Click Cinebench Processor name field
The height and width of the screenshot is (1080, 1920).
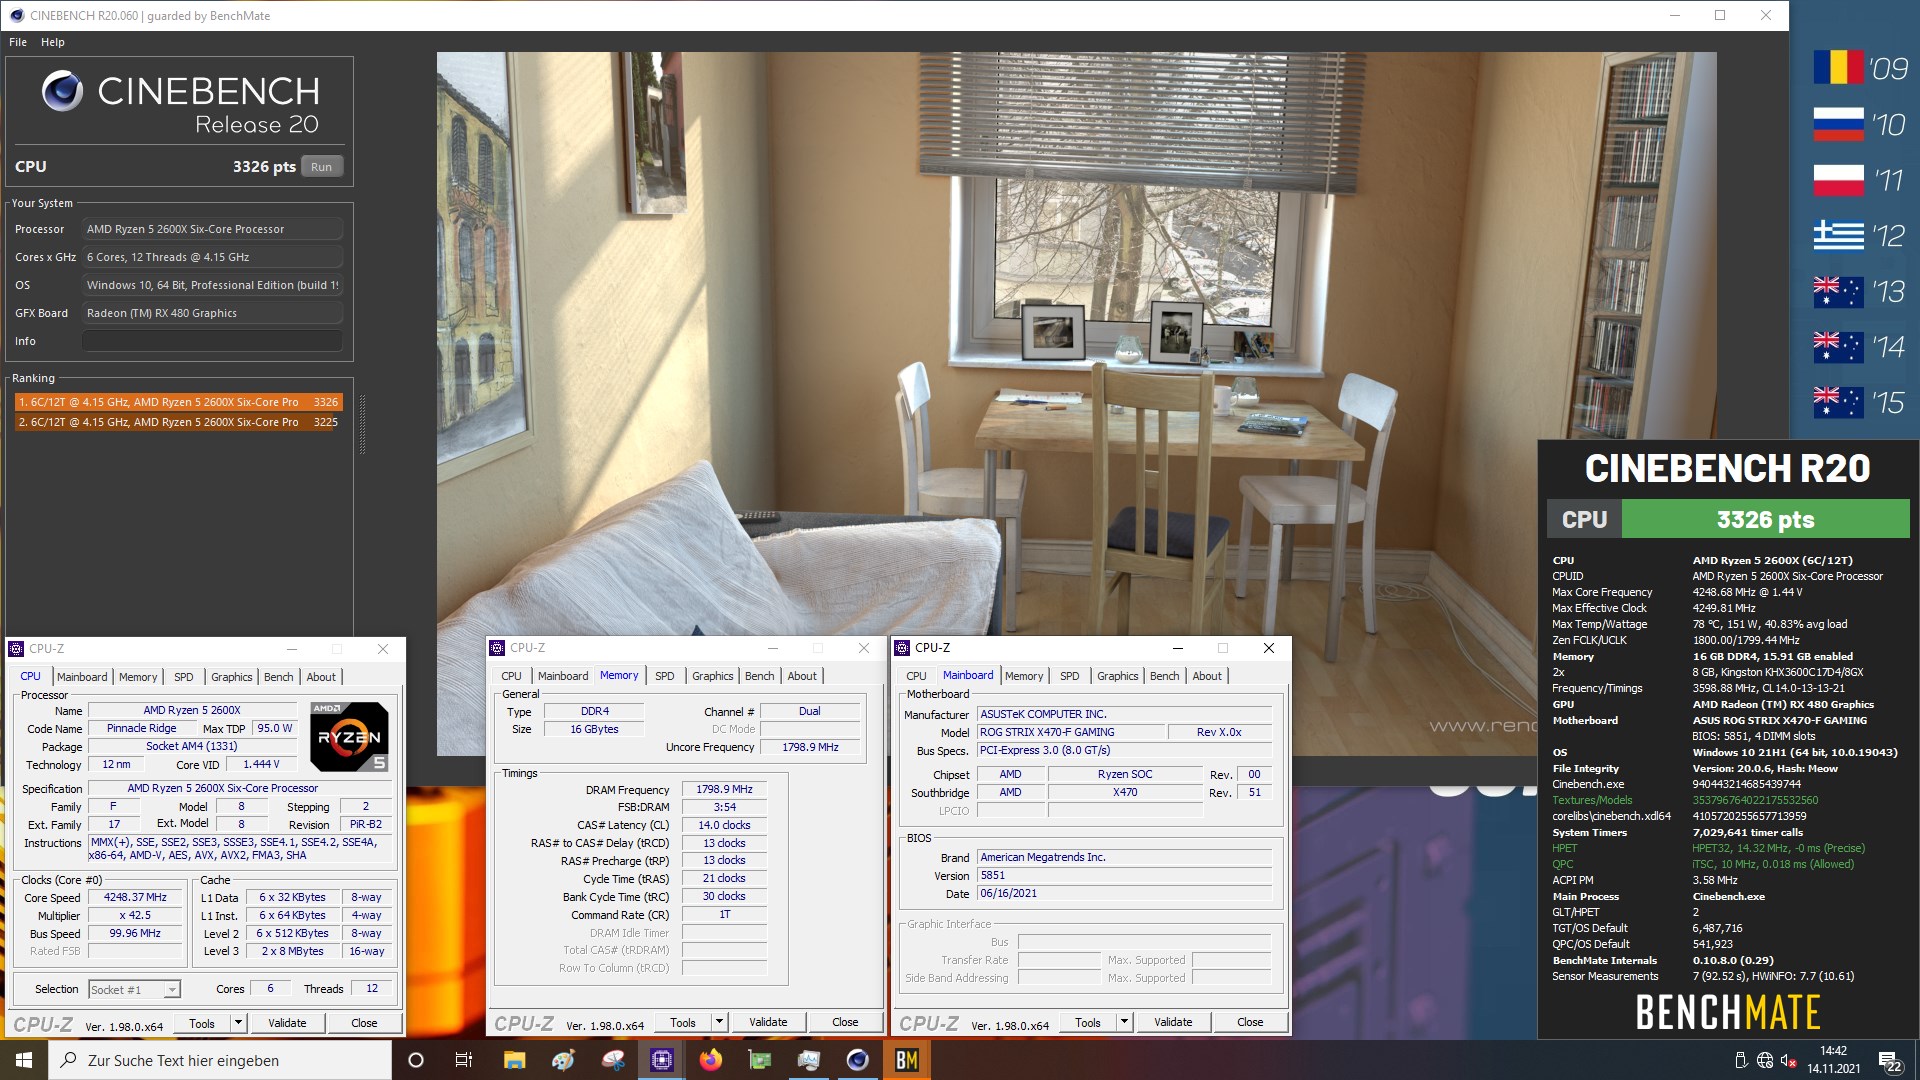(x=212, y=229)
